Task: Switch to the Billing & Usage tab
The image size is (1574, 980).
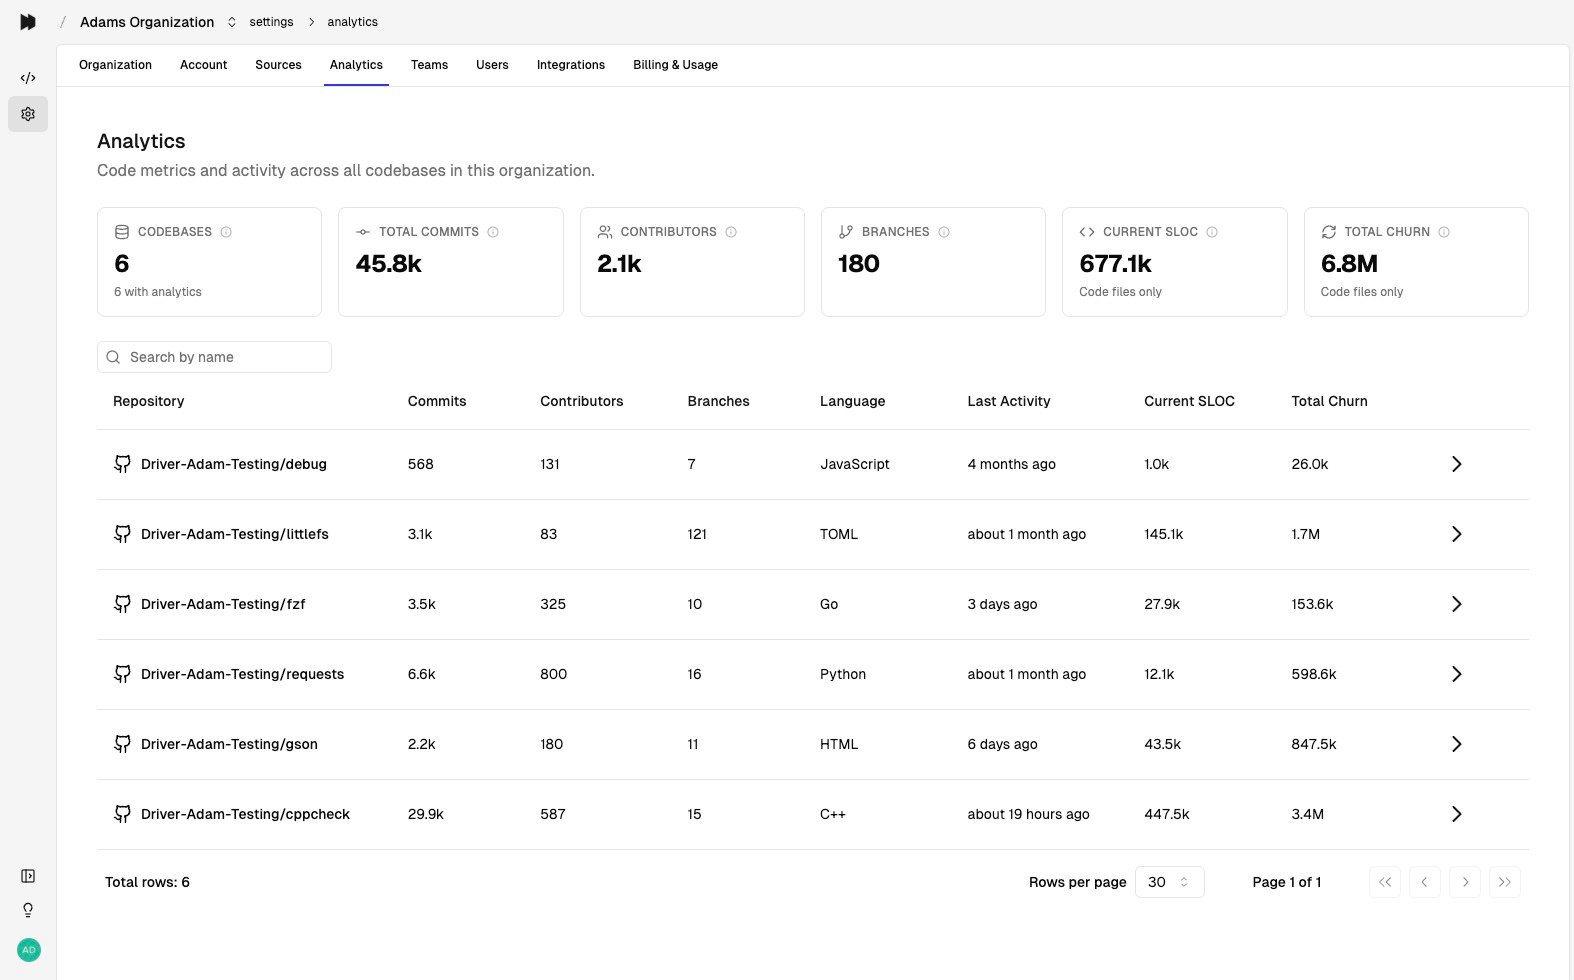Action: pyautogui.click(x=675, y=65)
